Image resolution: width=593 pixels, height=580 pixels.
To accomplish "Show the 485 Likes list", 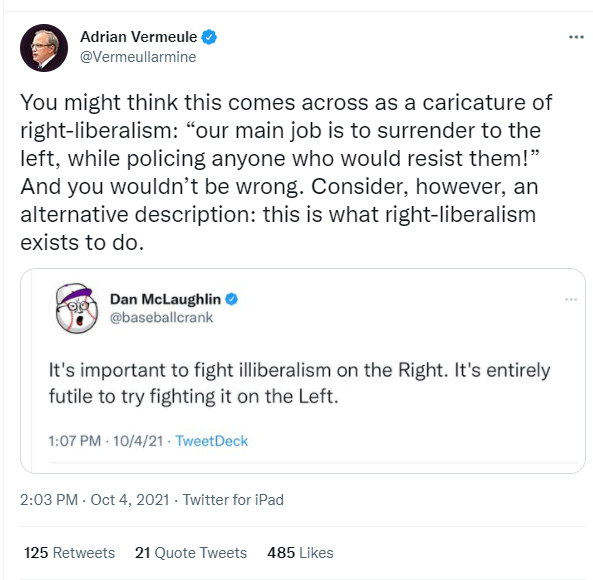I will 300,552.
